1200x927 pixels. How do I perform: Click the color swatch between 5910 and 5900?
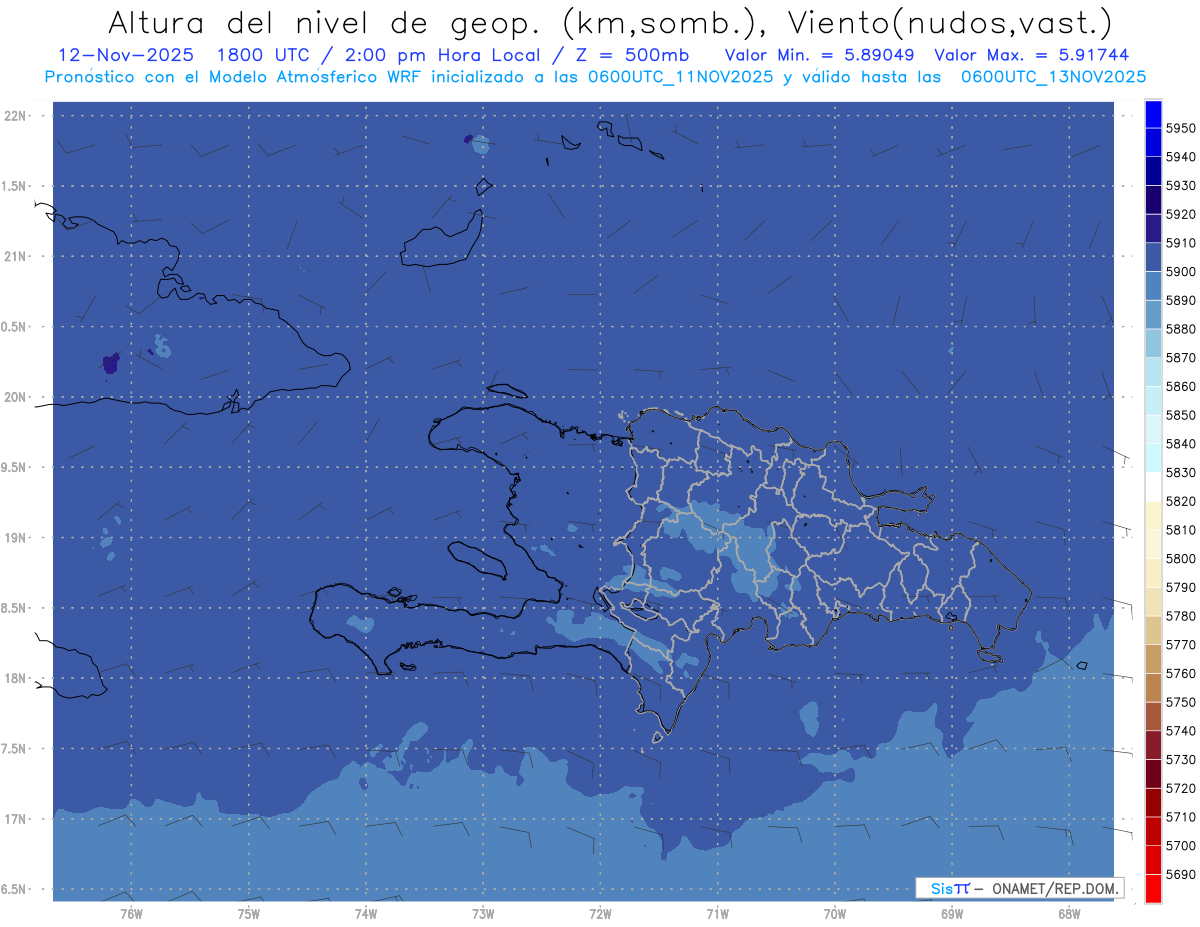tap(1153, 257)
